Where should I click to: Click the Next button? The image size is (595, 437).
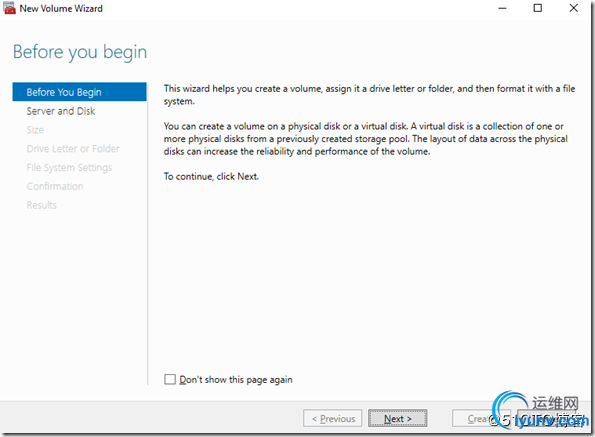point(397,418)
